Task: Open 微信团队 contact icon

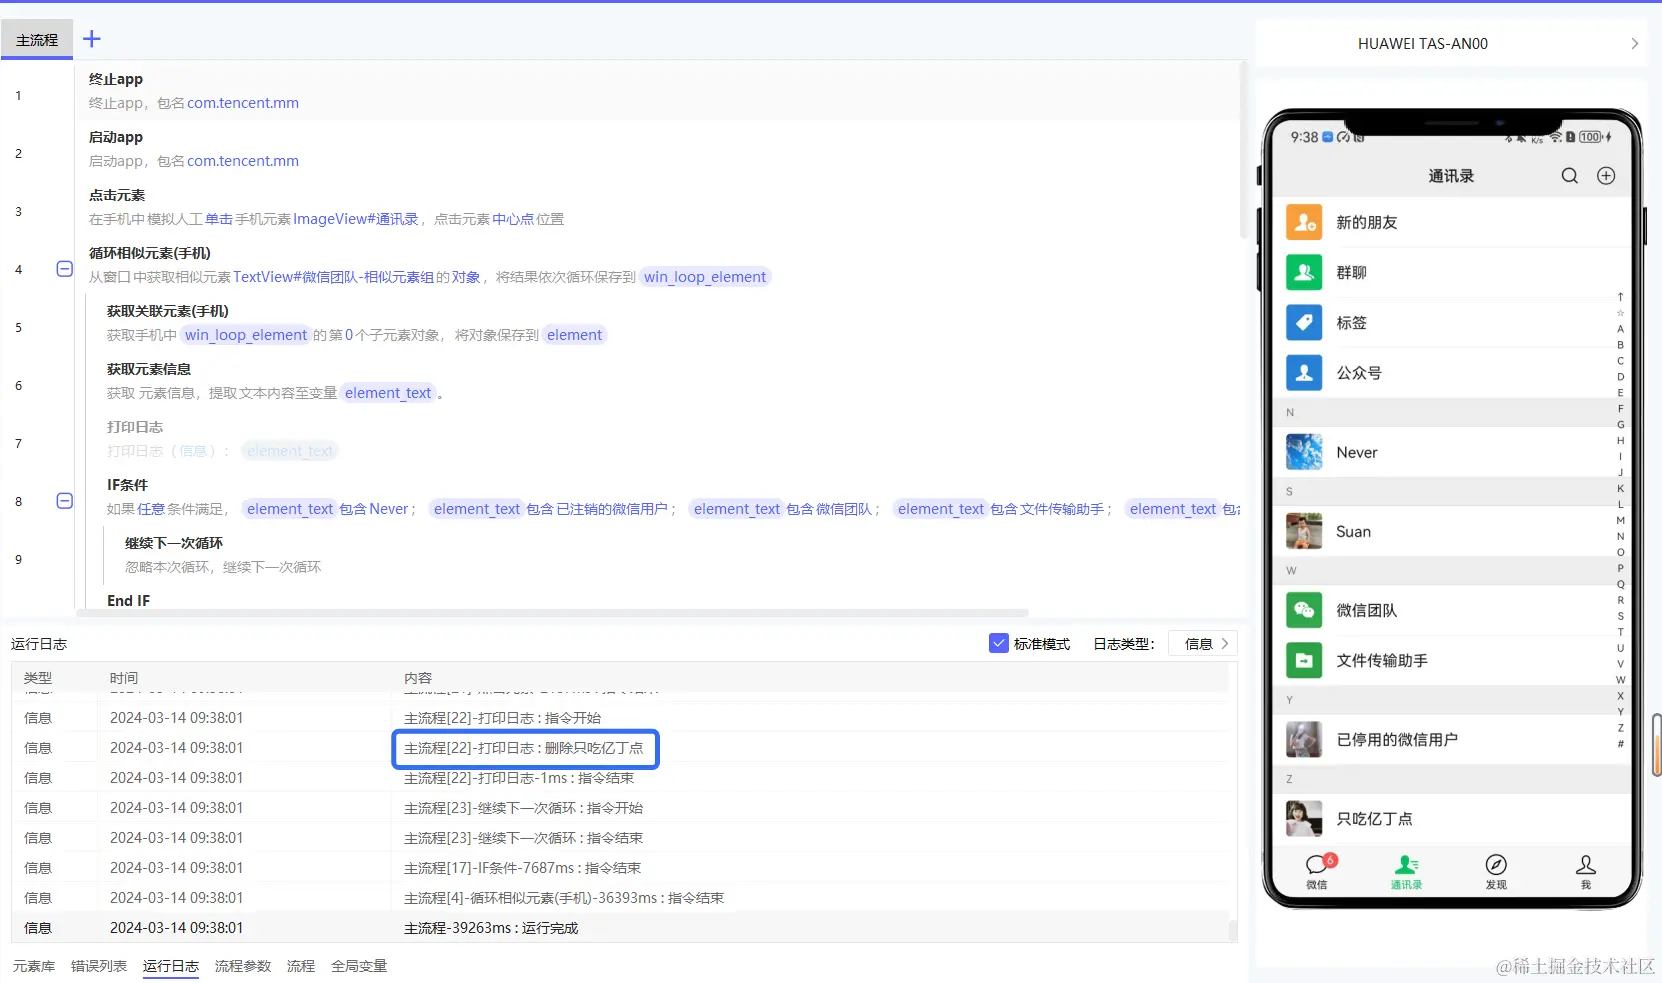Action: click(x=1304, y=610)
